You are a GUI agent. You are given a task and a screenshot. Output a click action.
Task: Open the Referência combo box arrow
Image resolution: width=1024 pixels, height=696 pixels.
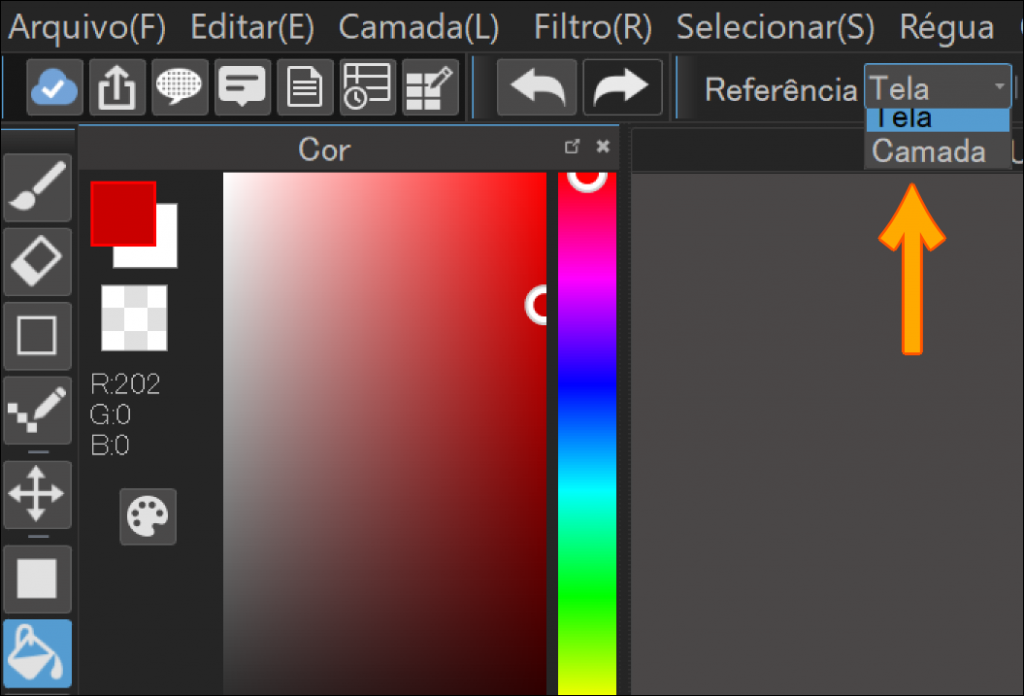pyautogui.click(x=999, y=86)
